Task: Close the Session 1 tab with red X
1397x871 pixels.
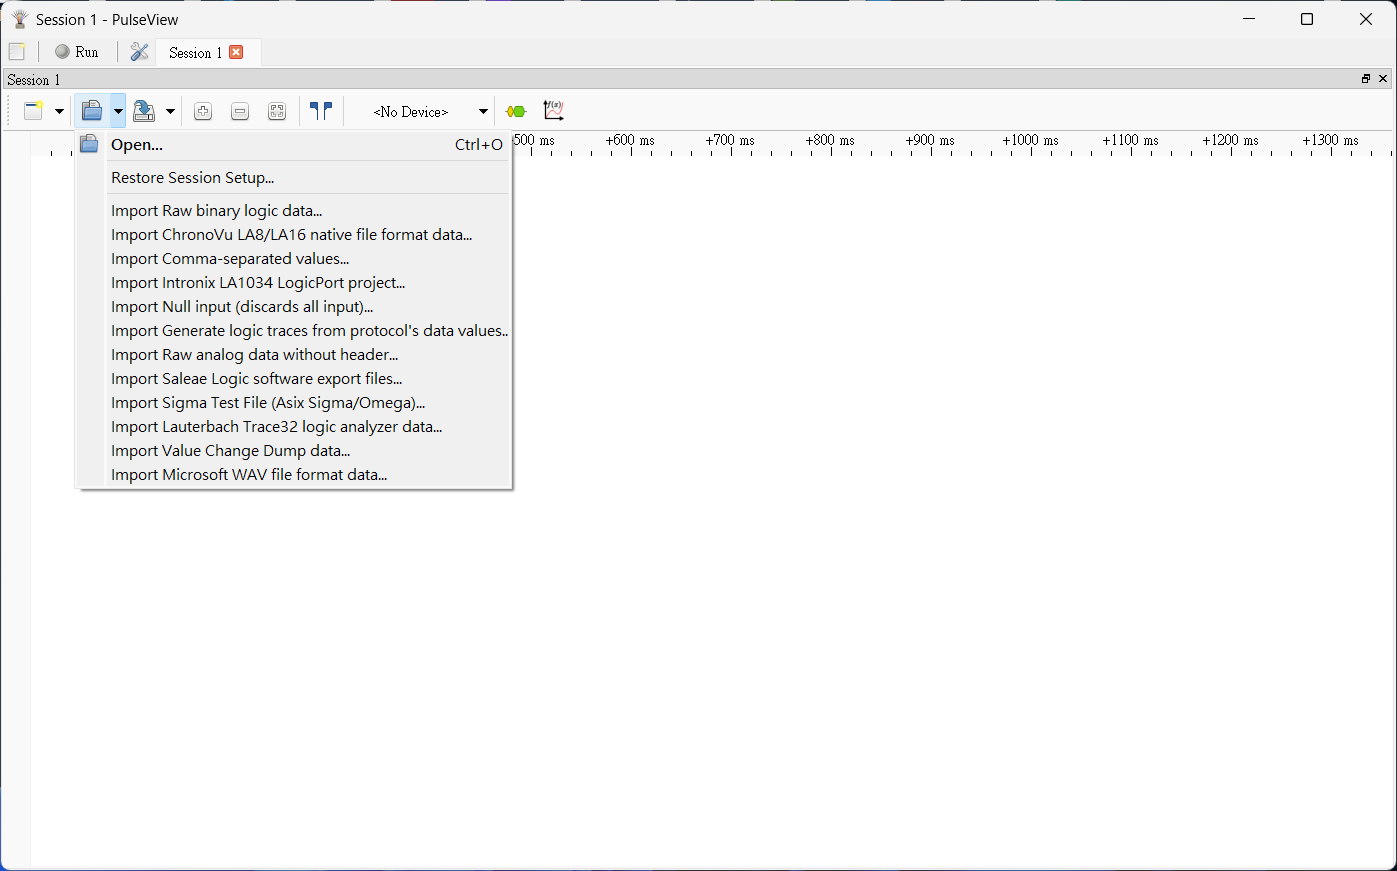Action: [x=236, y=52]
